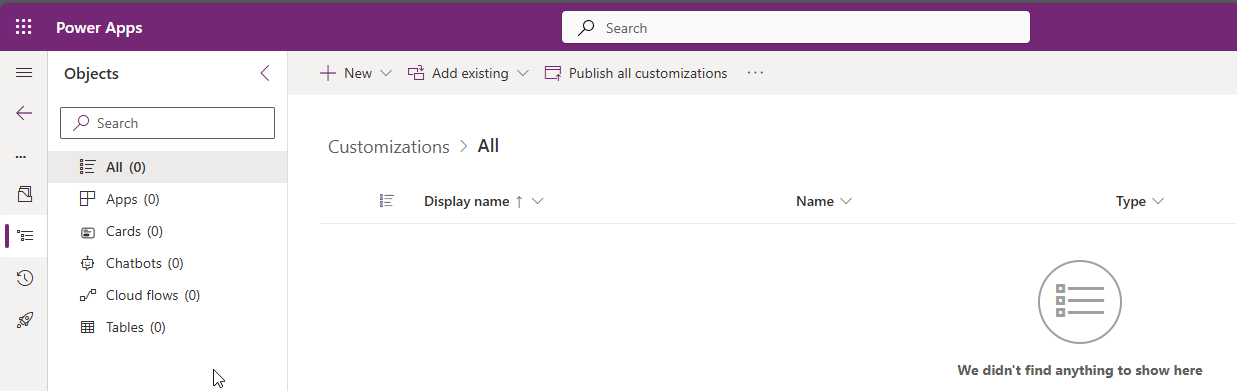
Task: Select the Objects list icon in left rail
Action: click(26, 236)
